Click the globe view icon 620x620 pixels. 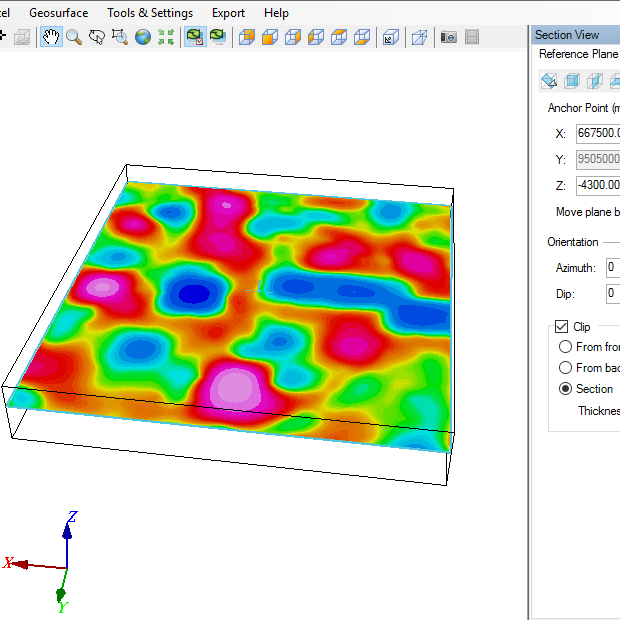pyautogui.click(x=143, y=37)
